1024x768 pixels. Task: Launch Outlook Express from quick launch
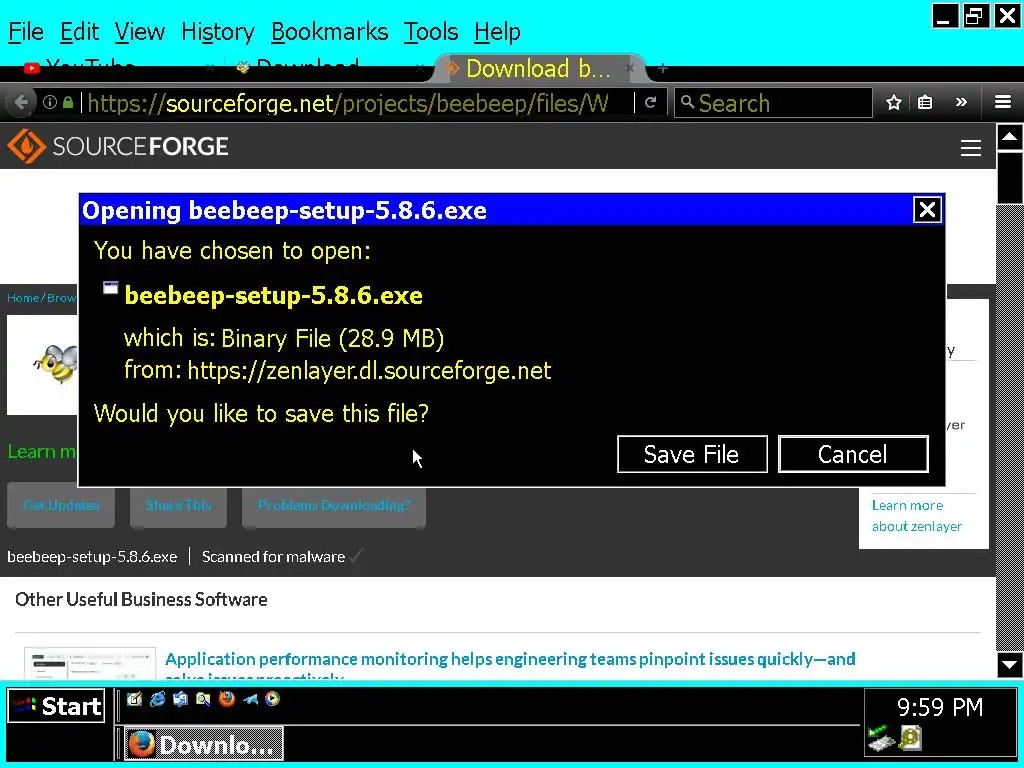tap(180, 699)
